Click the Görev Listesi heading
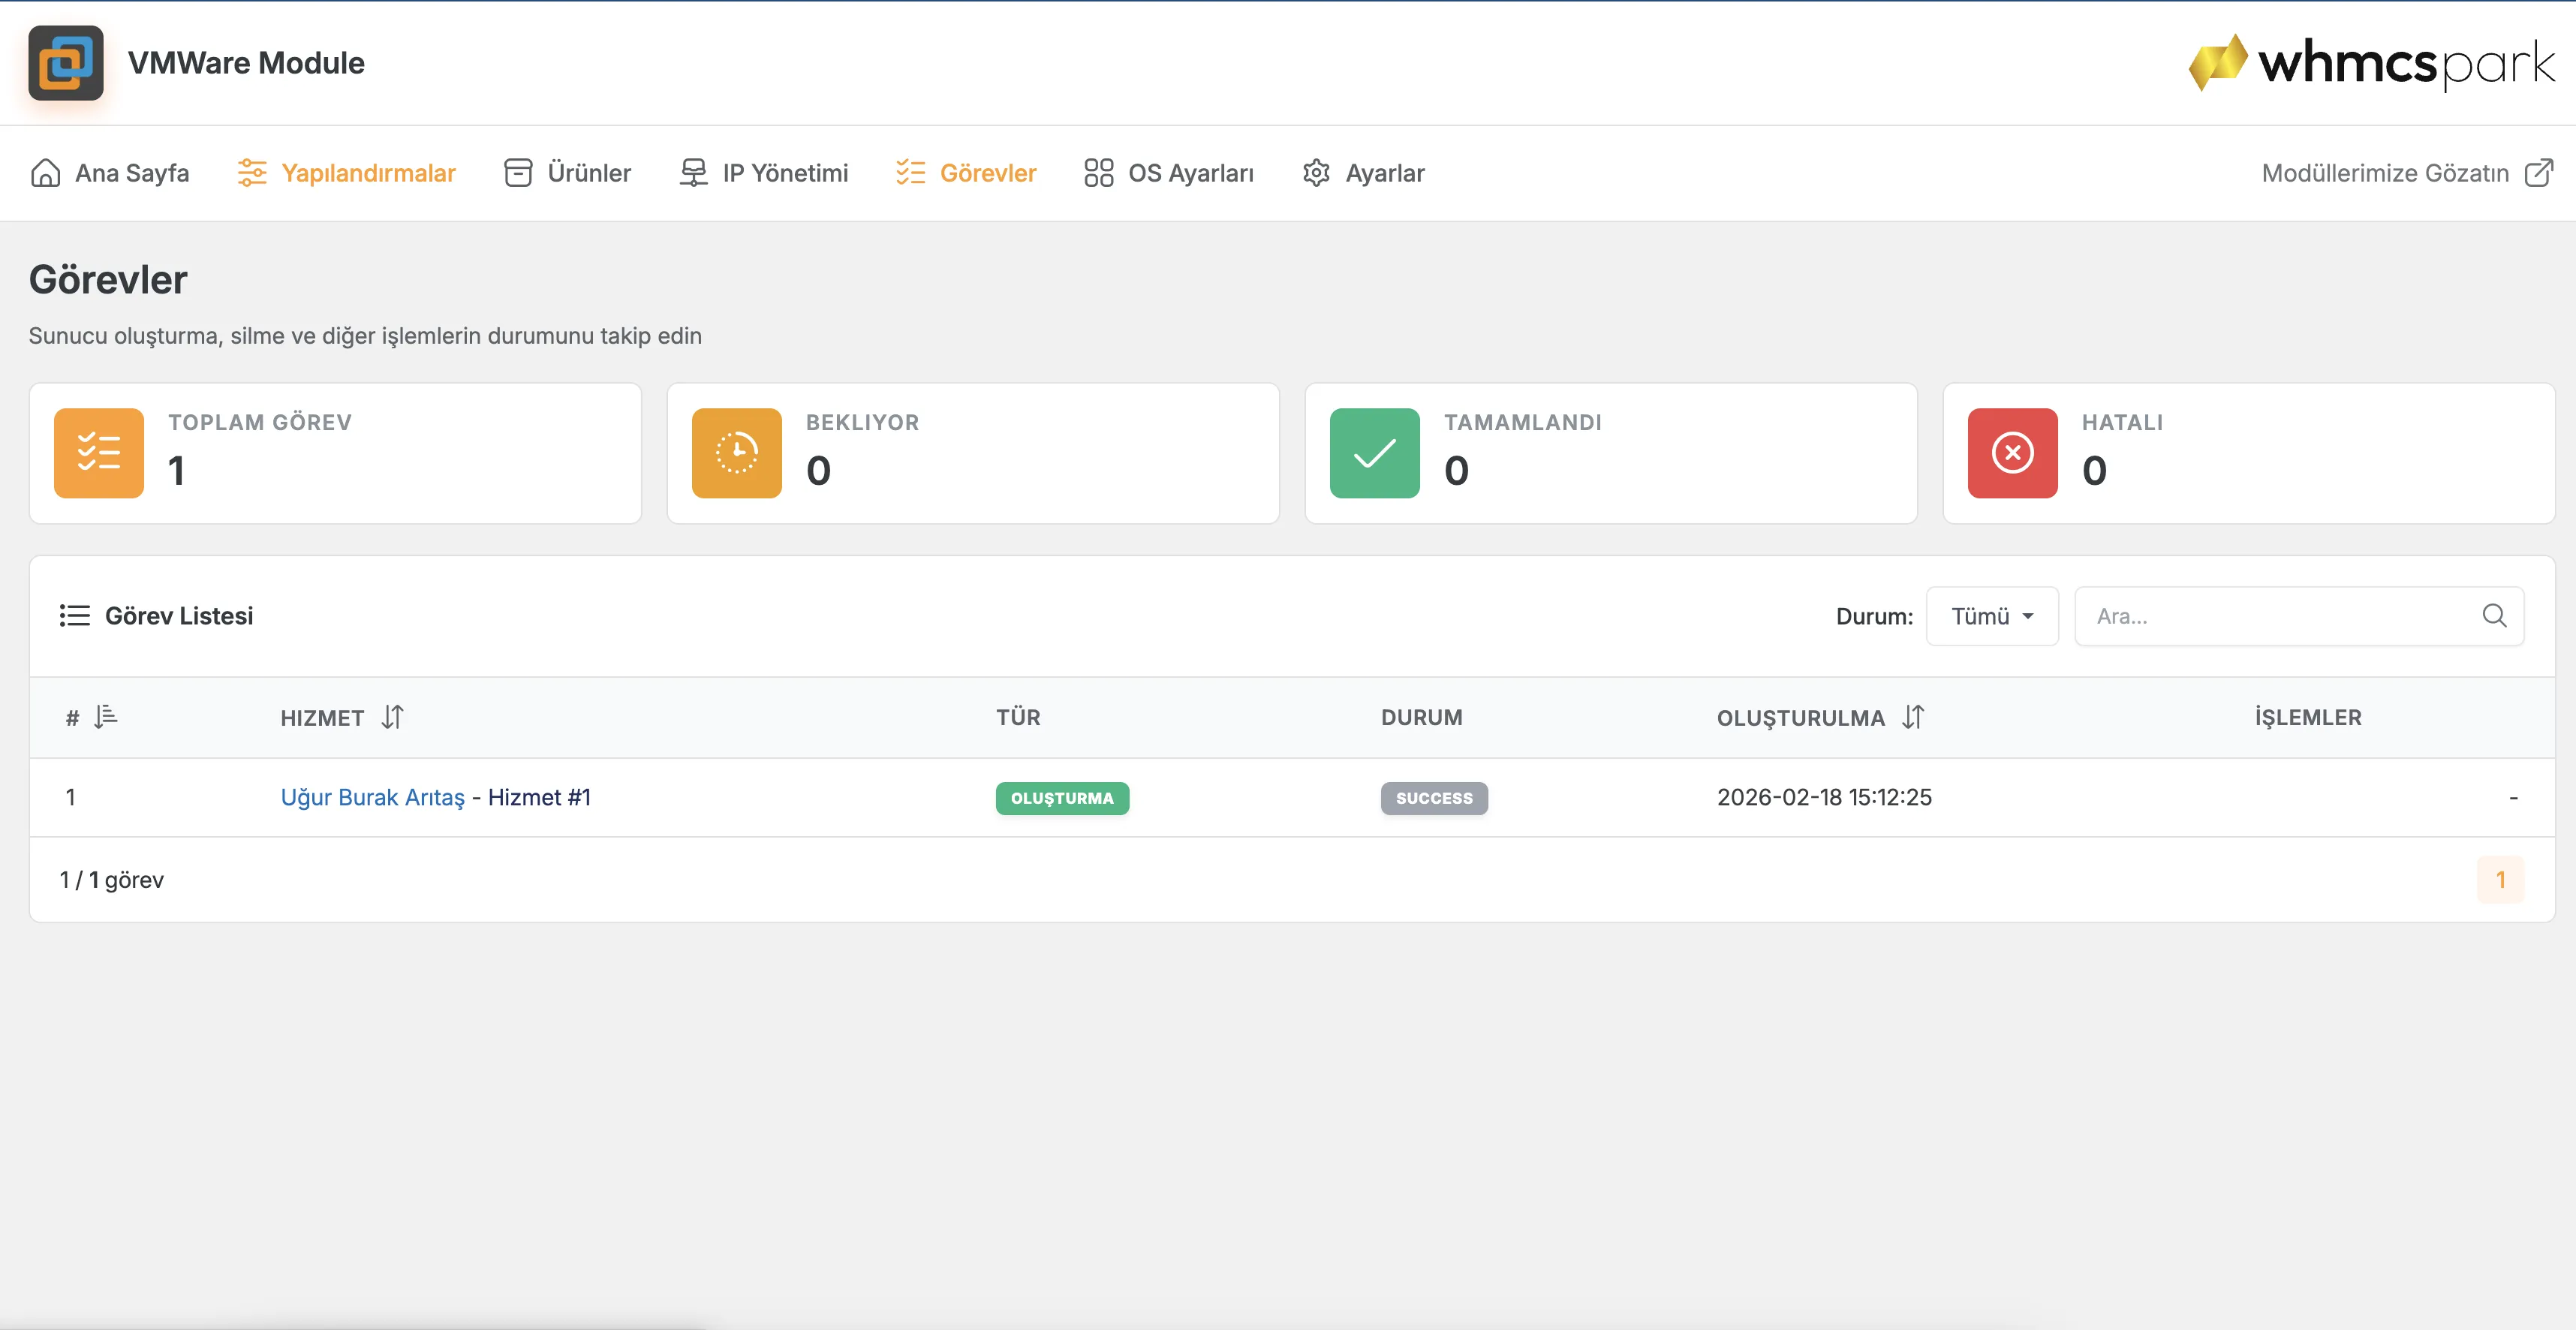The image size is (2576, 1330). click(179, 616)
